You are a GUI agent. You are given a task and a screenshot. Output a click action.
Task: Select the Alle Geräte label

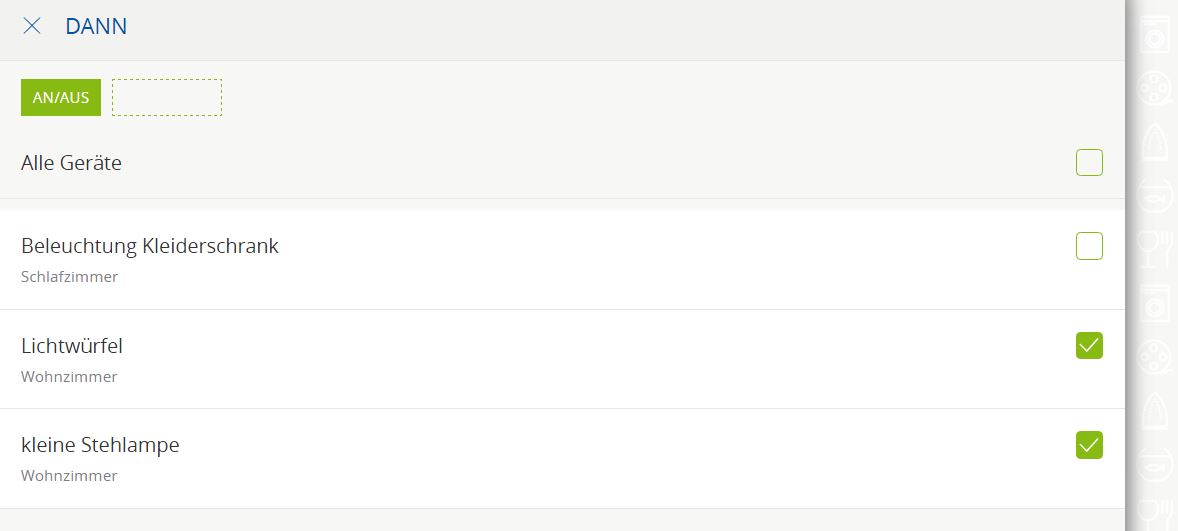click(71, 163)
